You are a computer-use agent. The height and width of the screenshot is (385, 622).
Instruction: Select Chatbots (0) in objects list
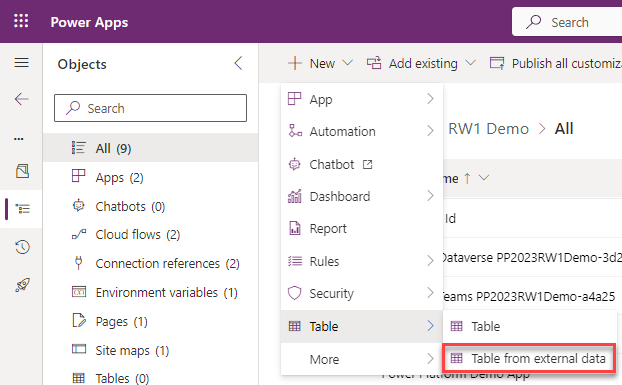click(x=151, y=206)
